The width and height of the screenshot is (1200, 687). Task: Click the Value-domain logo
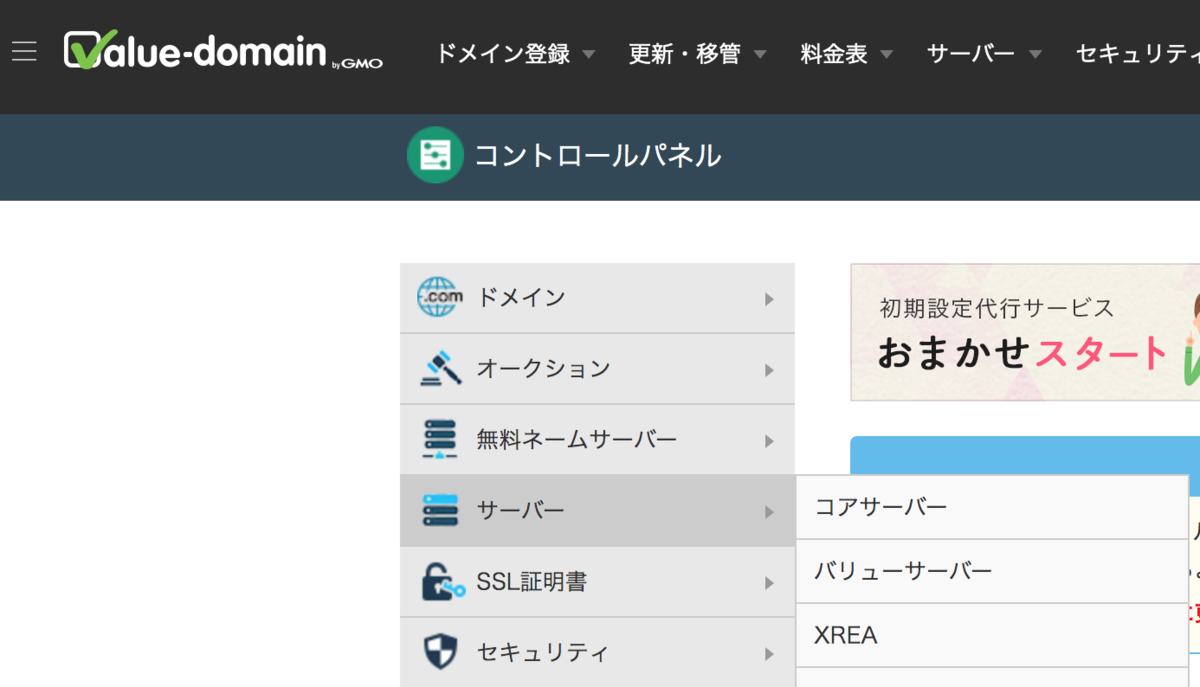click(x=223, y=51)
